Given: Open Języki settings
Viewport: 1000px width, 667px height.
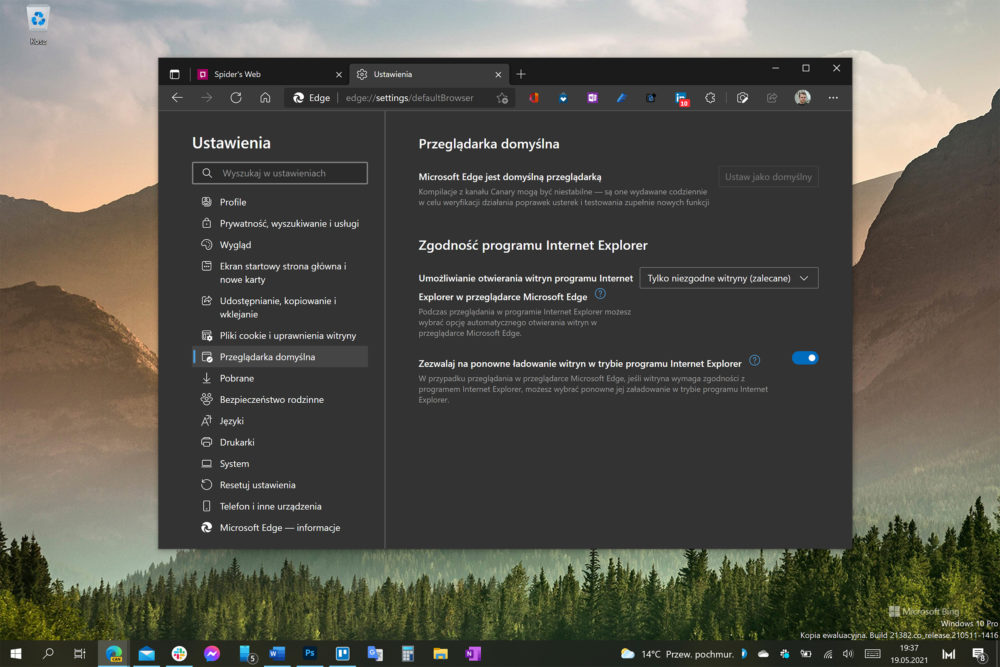Looking at the screenshot, I should [280, 421].
